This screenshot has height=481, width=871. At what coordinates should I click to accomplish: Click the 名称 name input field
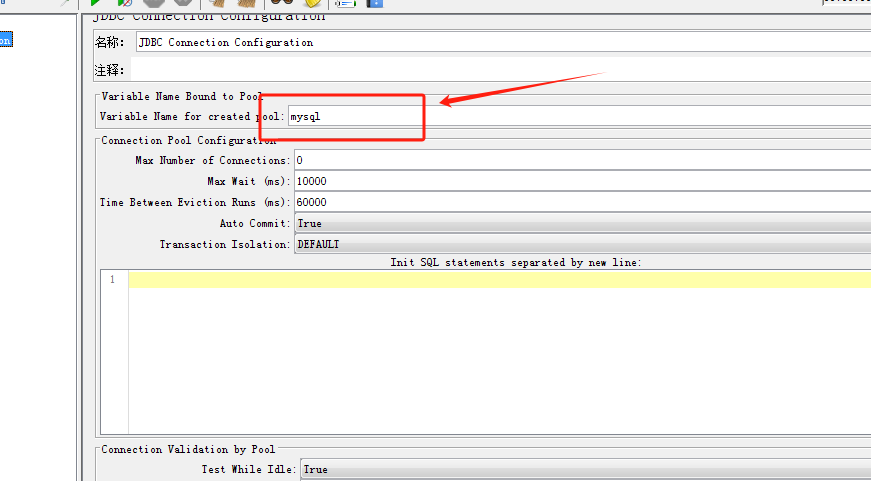click(x=503, y=42)
